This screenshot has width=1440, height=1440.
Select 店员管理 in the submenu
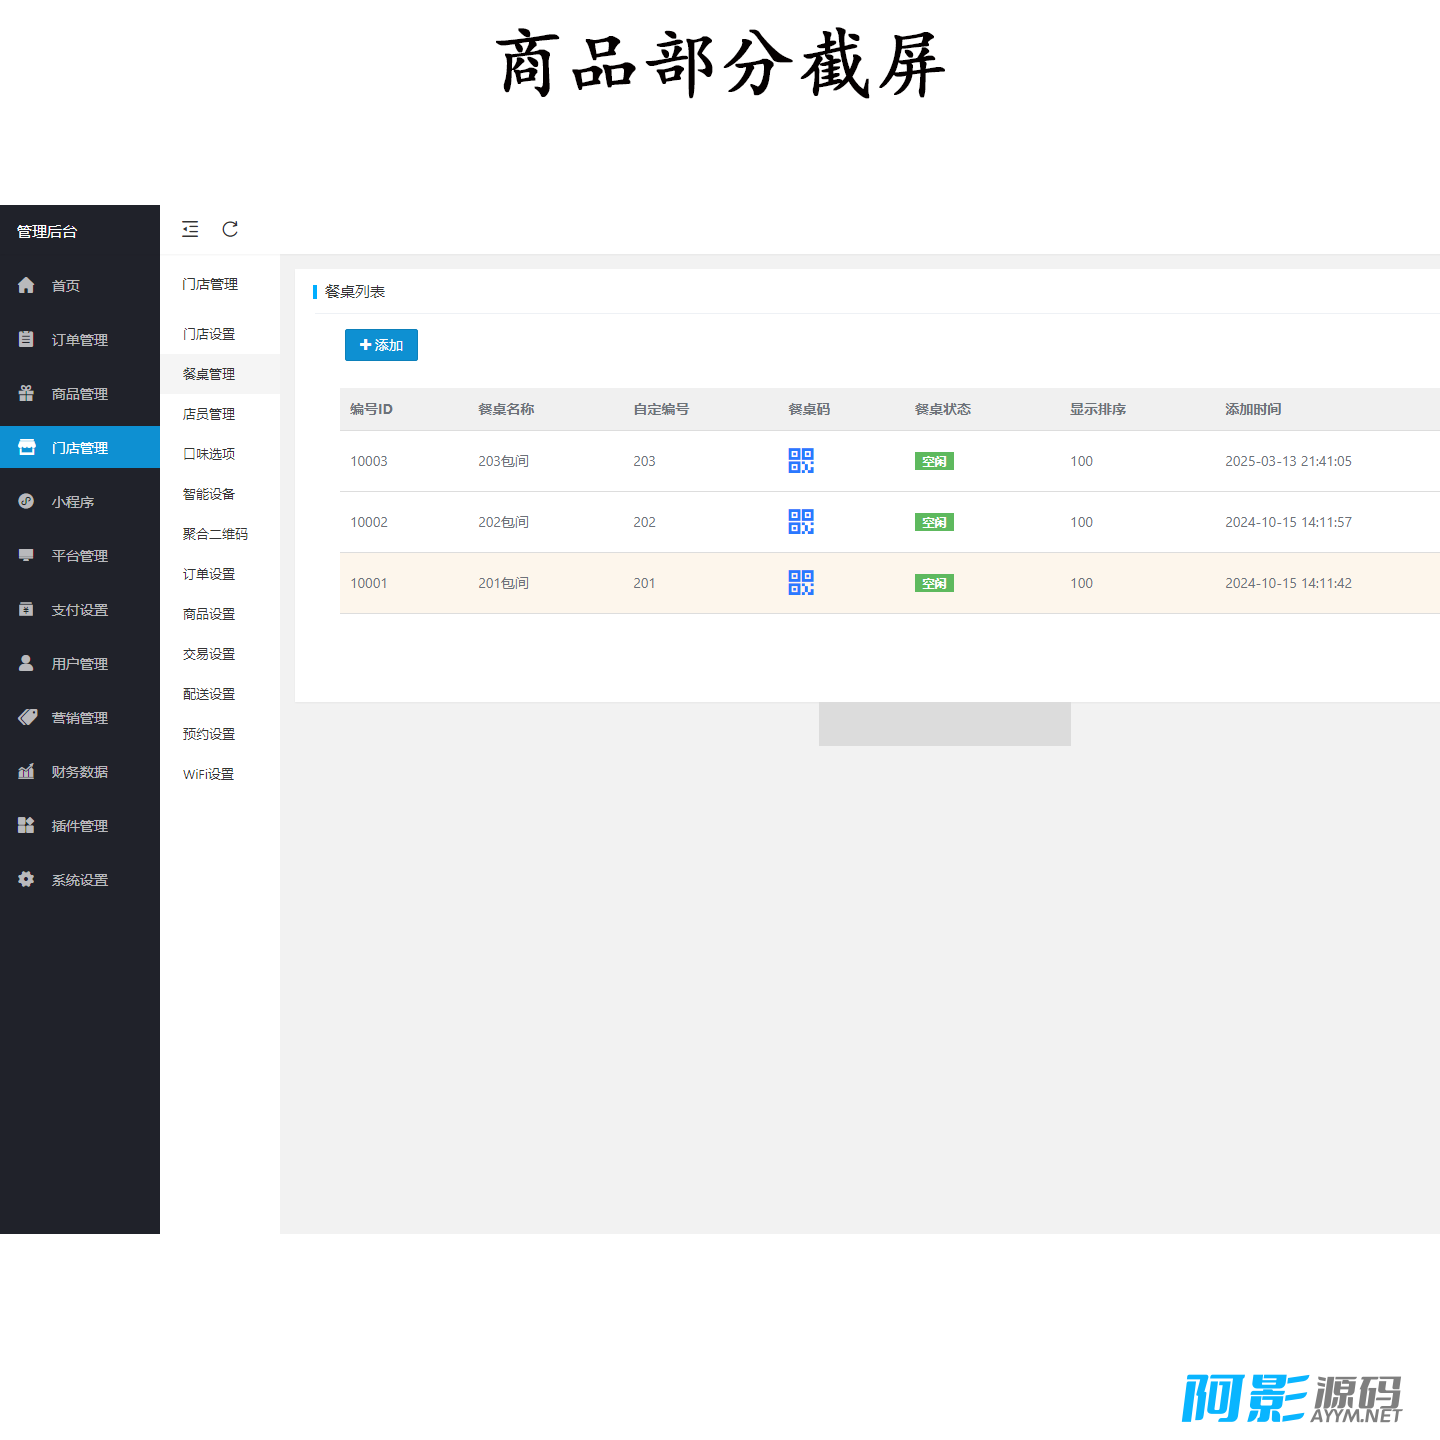pos(209,414)
